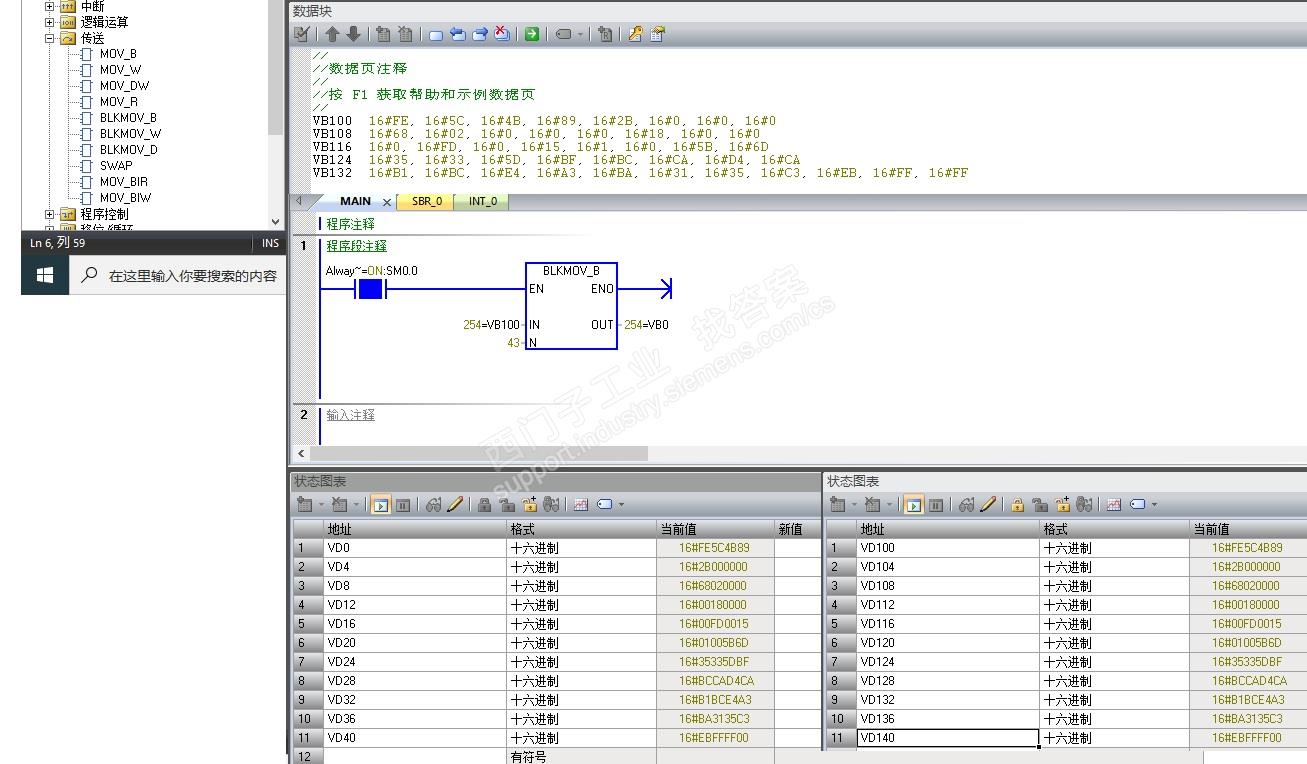1307x764 pixels.
Task: Open insert dropdown arrow in VD0 status chart
Action: 321,505
